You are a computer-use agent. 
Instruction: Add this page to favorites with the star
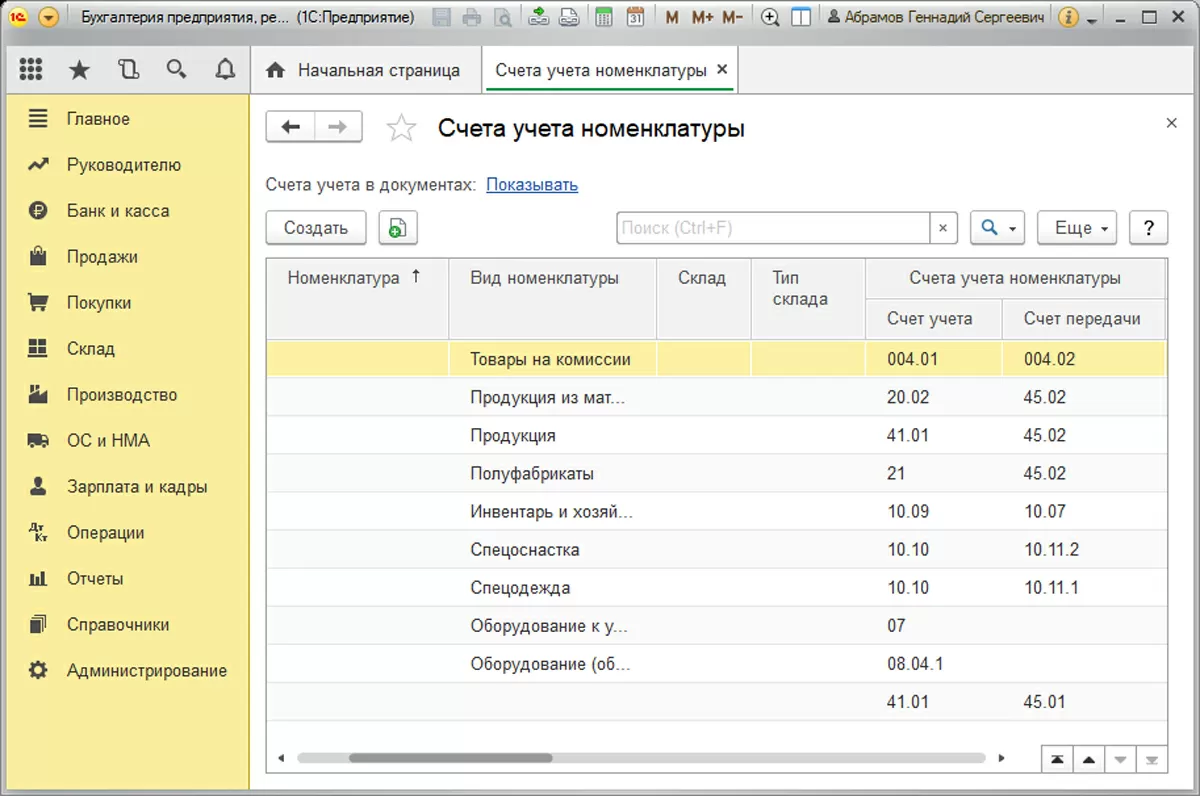click(401, 128)
